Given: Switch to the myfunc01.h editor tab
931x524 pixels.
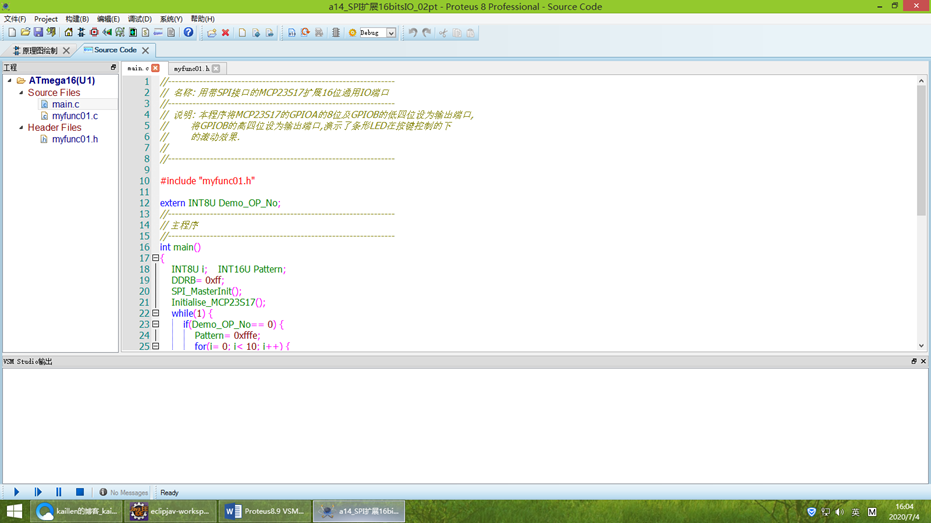Looking at the screenshot, I should 191,68.
